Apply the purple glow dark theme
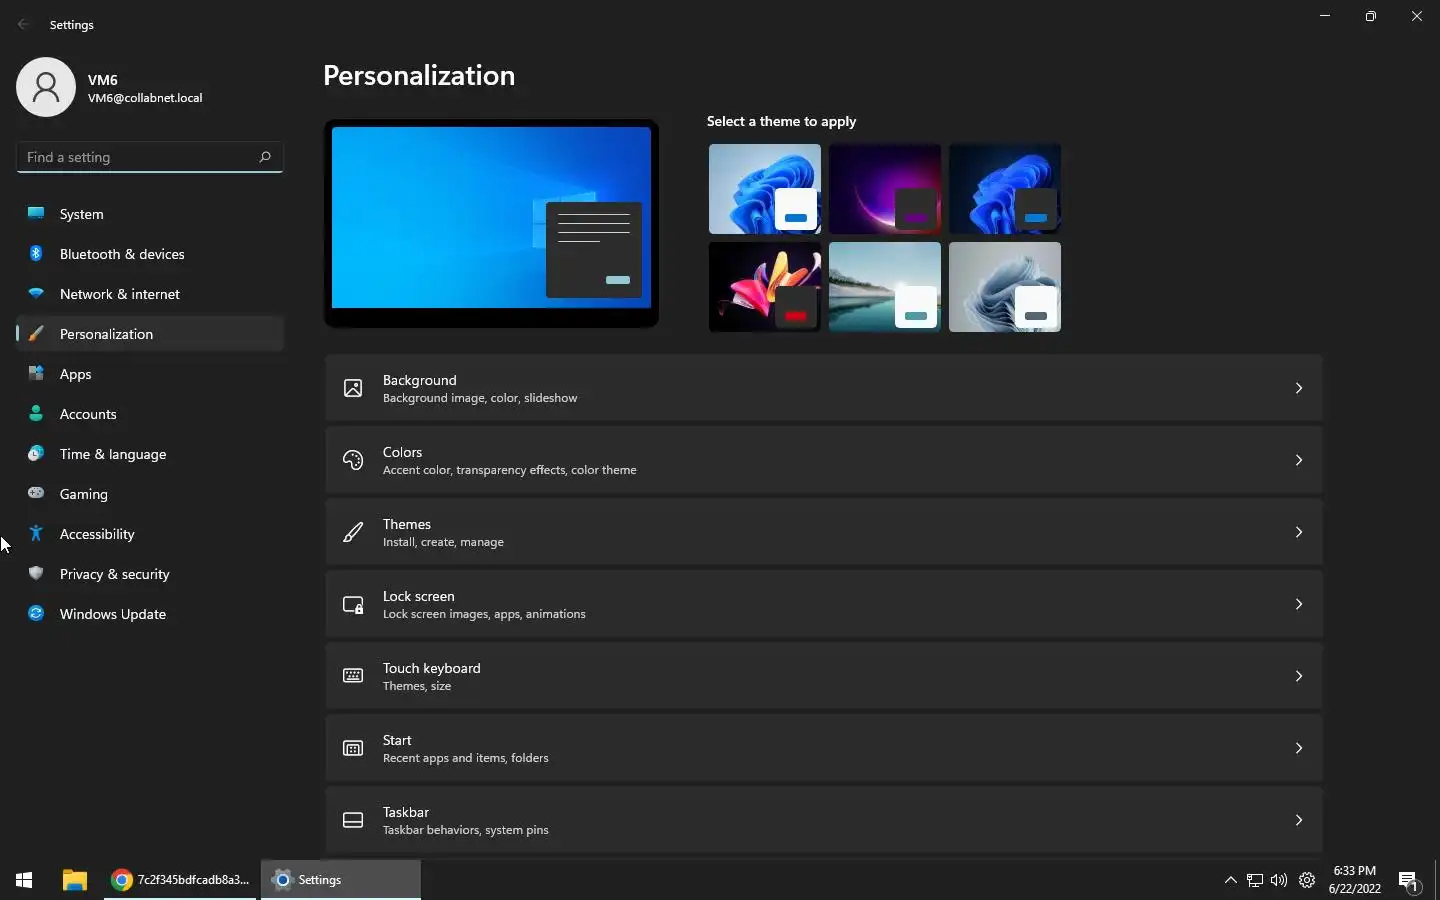Screen dimensions: 1440x900 (x=885, y=189)
